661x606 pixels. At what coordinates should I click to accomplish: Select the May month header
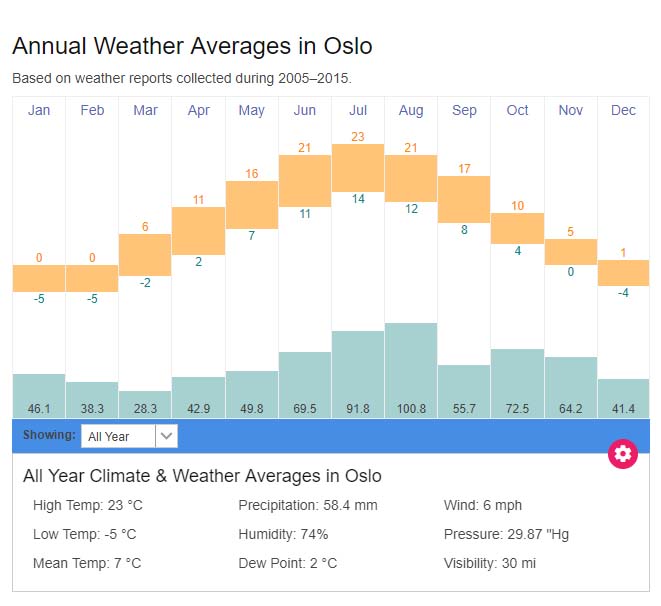252,110
